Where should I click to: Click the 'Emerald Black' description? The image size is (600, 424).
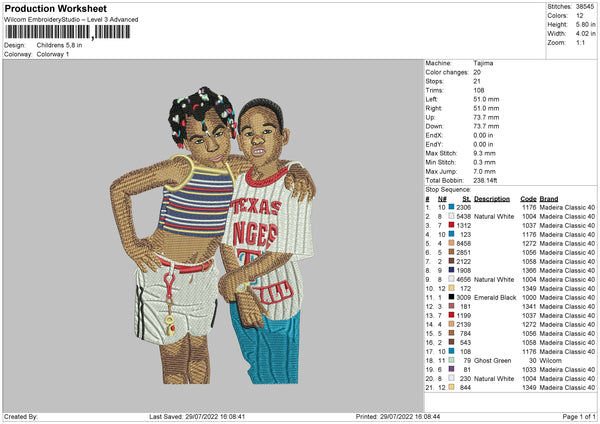(x=495, y=298)
